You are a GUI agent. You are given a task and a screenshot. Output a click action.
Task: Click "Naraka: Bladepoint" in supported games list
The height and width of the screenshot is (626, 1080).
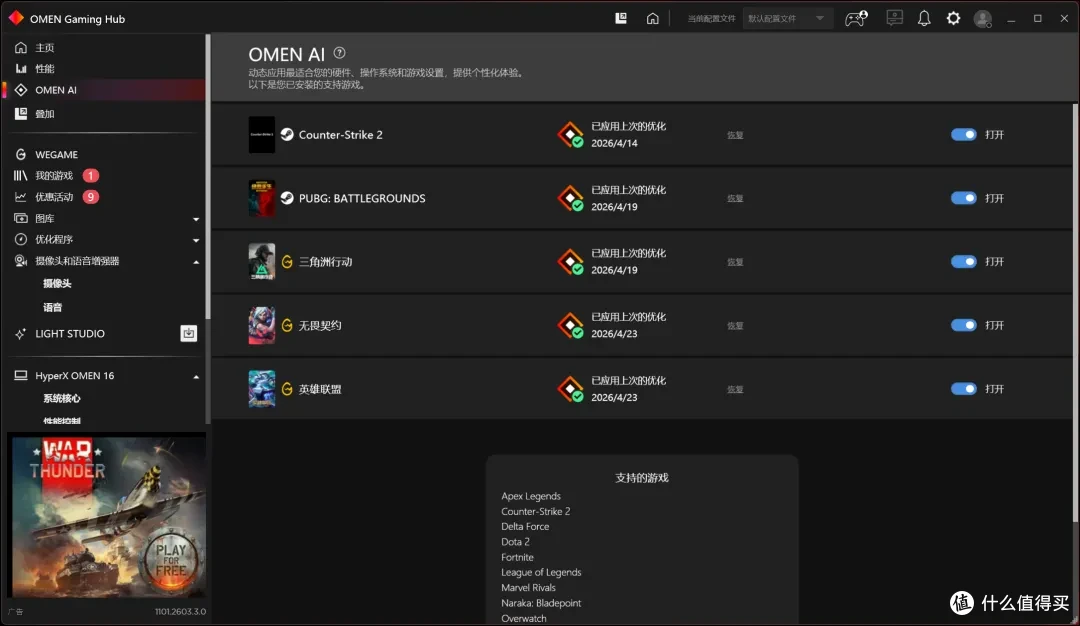pos(541,603)
